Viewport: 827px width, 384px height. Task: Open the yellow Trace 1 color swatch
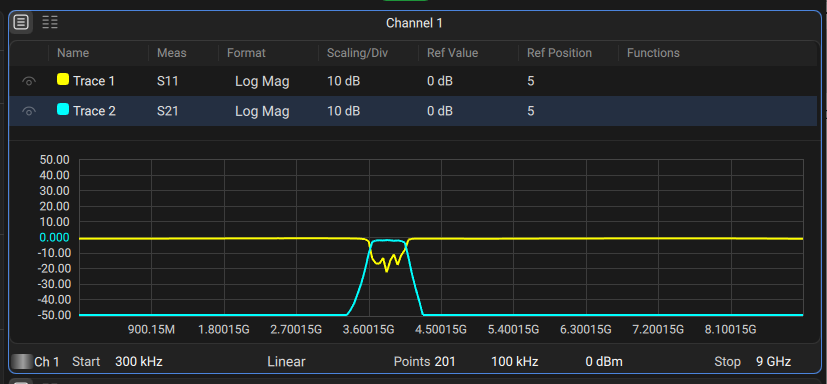[x=63, y=80]
